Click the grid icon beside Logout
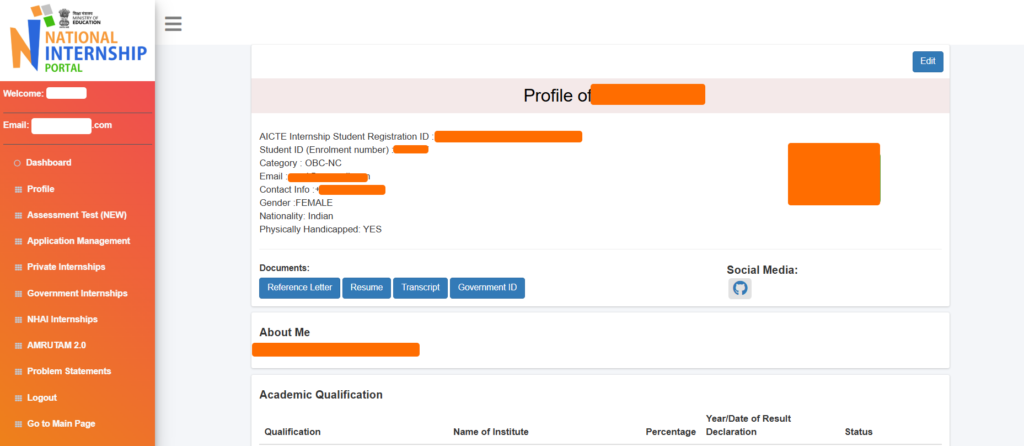This screenshot has height=446, width=1024. 18,398
